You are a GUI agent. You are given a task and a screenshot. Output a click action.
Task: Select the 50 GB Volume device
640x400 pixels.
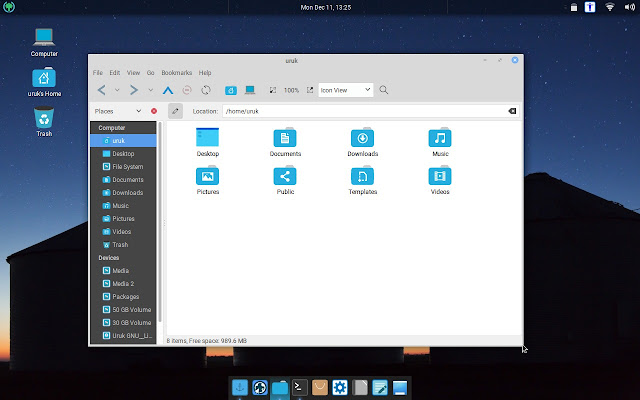123,309
